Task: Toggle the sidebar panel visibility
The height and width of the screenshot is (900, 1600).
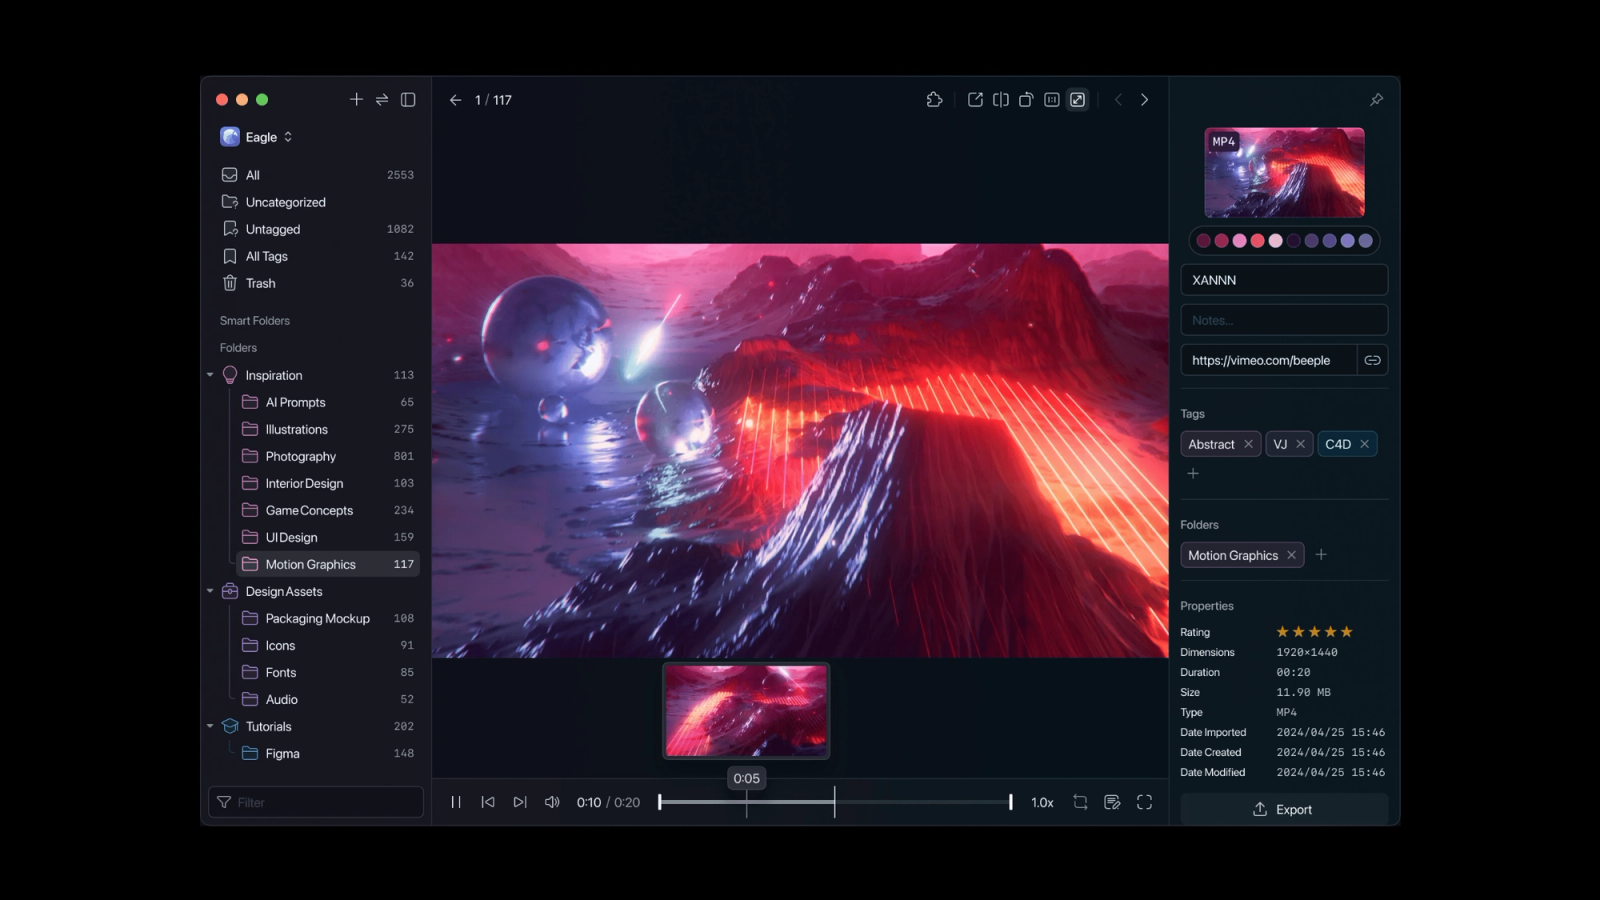Action: (x=408, y=99)
